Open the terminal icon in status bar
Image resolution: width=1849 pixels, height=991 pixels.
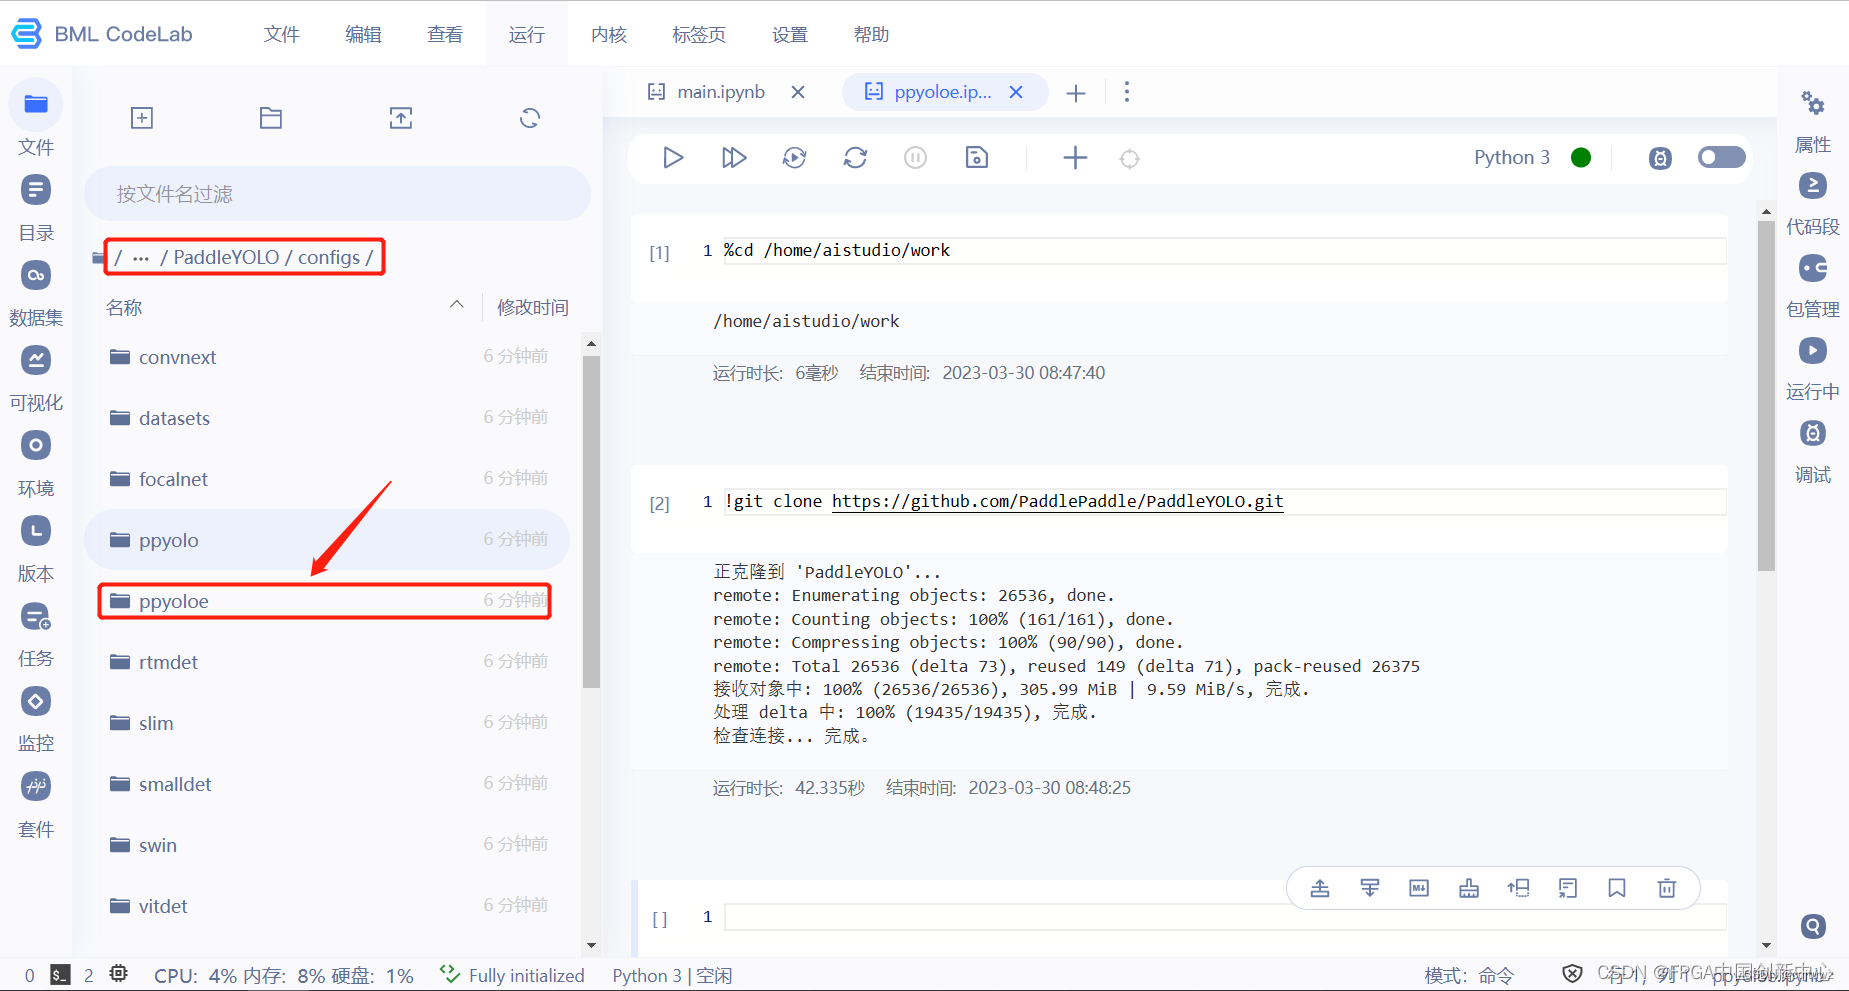pos(60,975)
